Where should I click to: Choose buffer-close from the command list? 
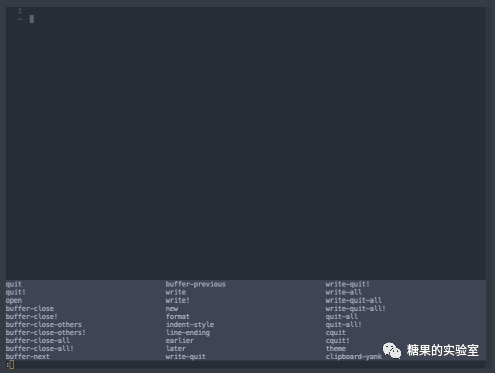(x=30, y=308)
